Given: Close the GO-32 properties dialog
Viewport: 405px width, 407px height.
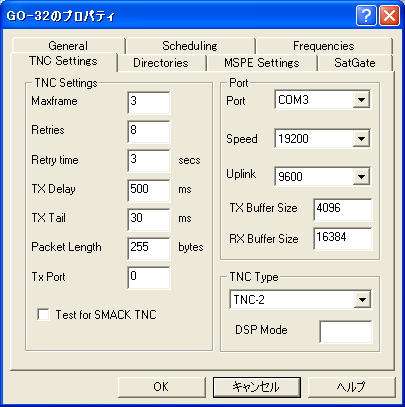Looking at the screenshot, I should point(389,16).
